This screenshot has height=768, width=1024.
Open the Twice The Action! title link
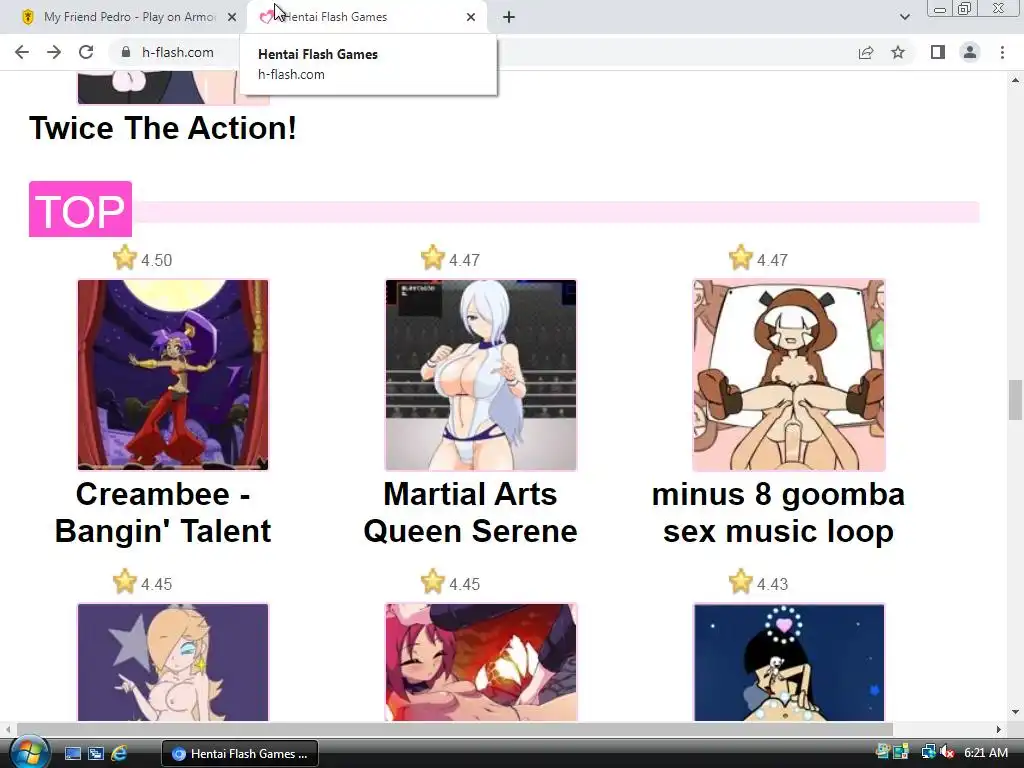pos(163,128)
